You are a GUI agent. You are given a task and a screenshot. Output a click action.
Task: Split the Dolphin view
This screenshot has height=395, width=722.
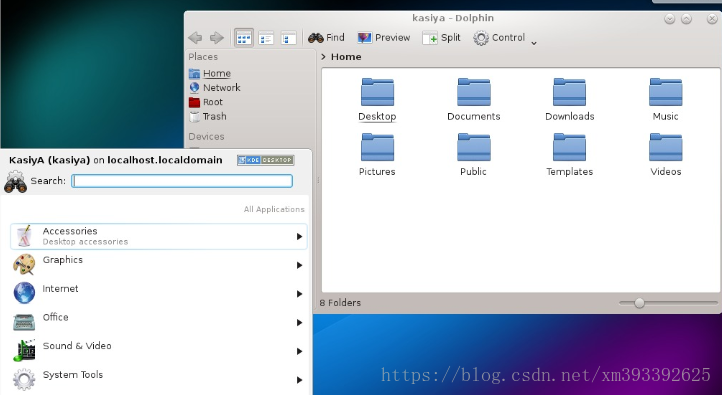click(441, 38)
